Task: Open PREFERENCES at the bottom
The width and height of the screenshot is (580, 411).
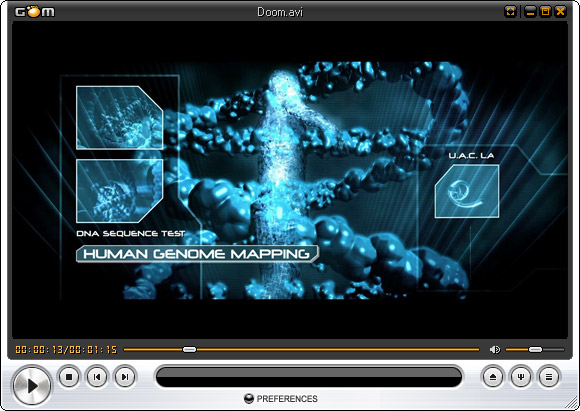Action: (x=287, y=399)
